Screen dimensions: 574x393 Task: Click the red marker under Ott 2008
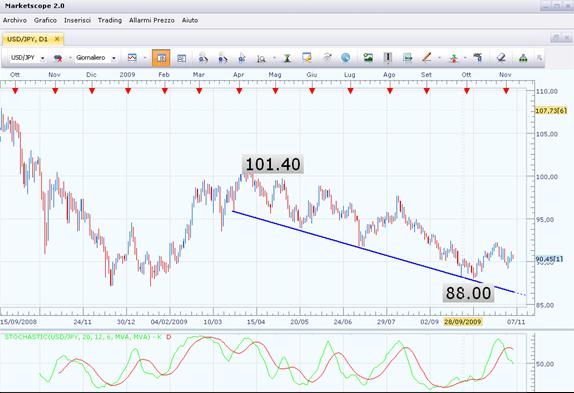pyautogui.click(x=15, y=90)
